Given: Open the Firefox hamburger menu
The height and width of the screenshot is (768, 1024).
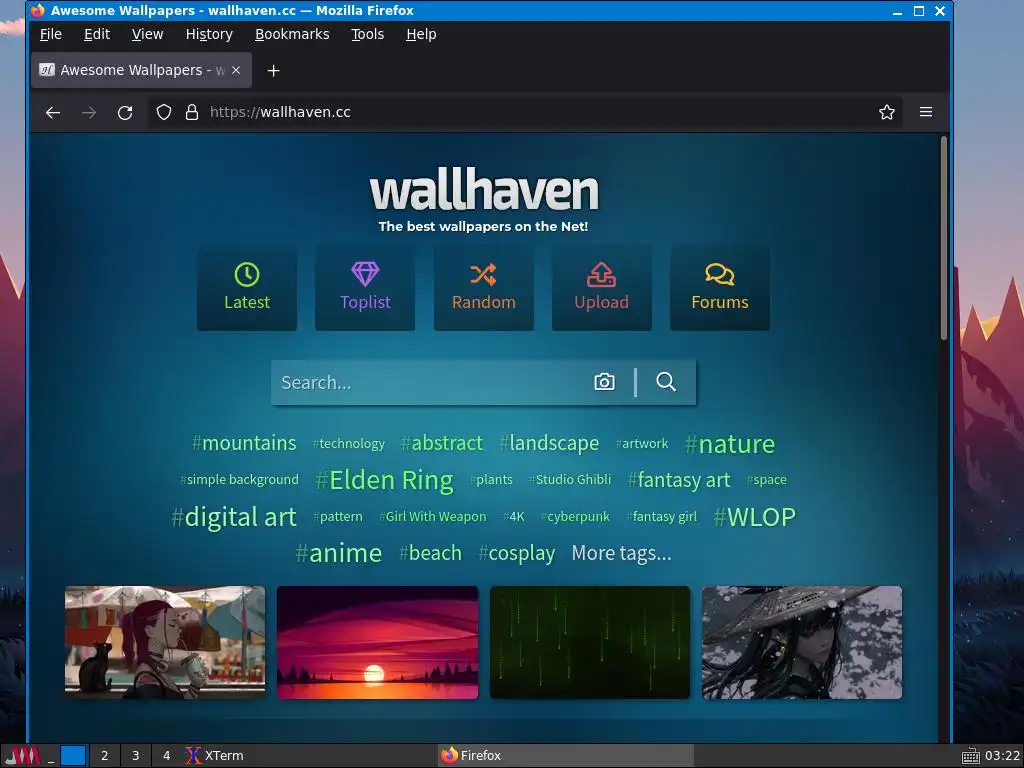Looking at the screenshot, I should [x=925, y=112].
